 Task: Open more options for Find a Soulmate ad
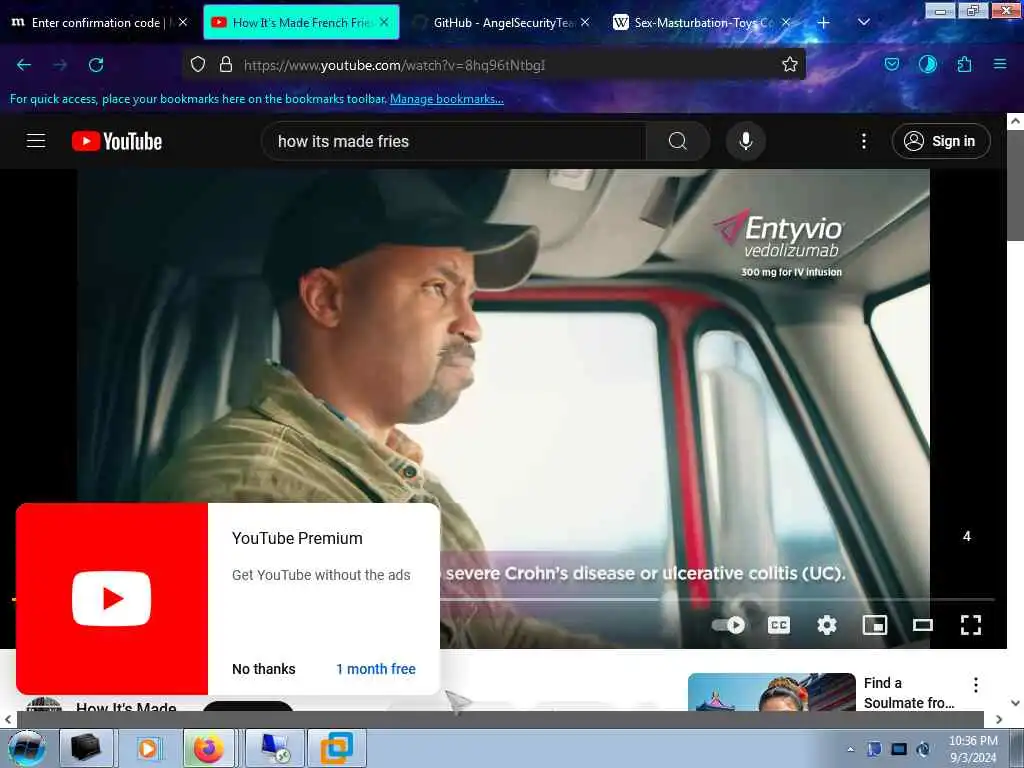[976, 684]
